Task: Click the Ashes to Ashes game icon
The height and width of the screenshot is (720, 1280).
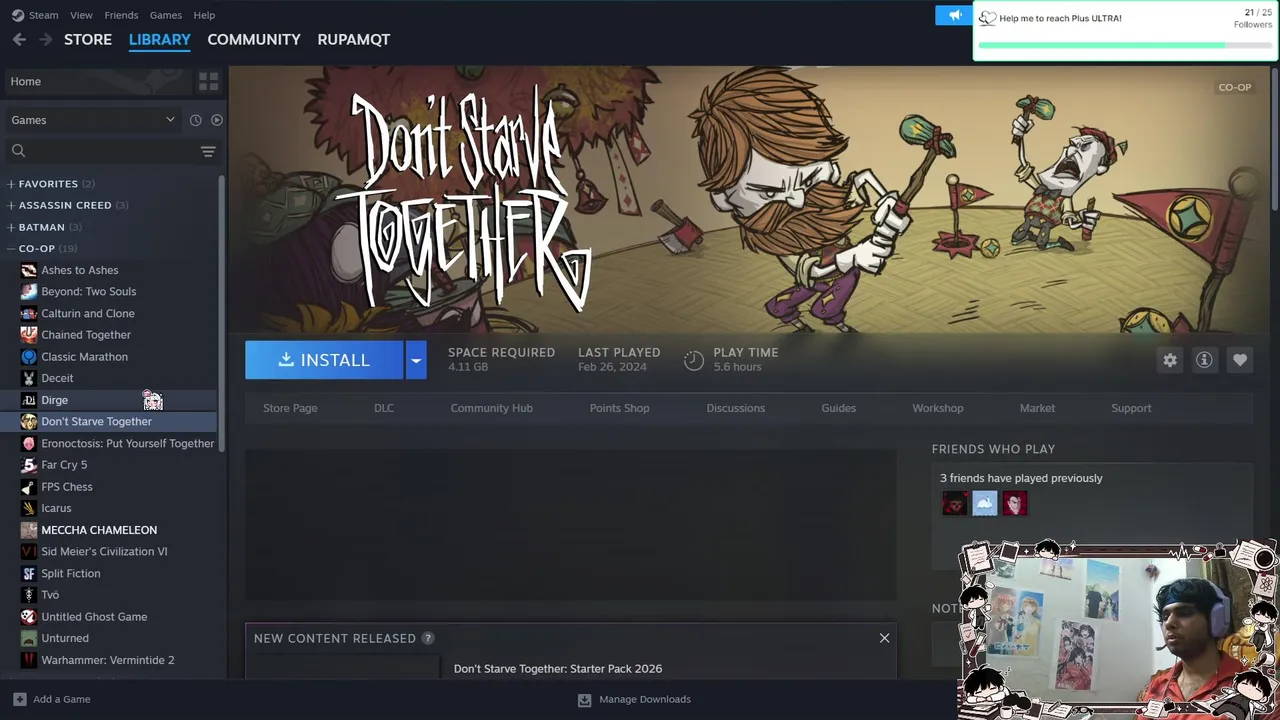Action: click(29, 270)
